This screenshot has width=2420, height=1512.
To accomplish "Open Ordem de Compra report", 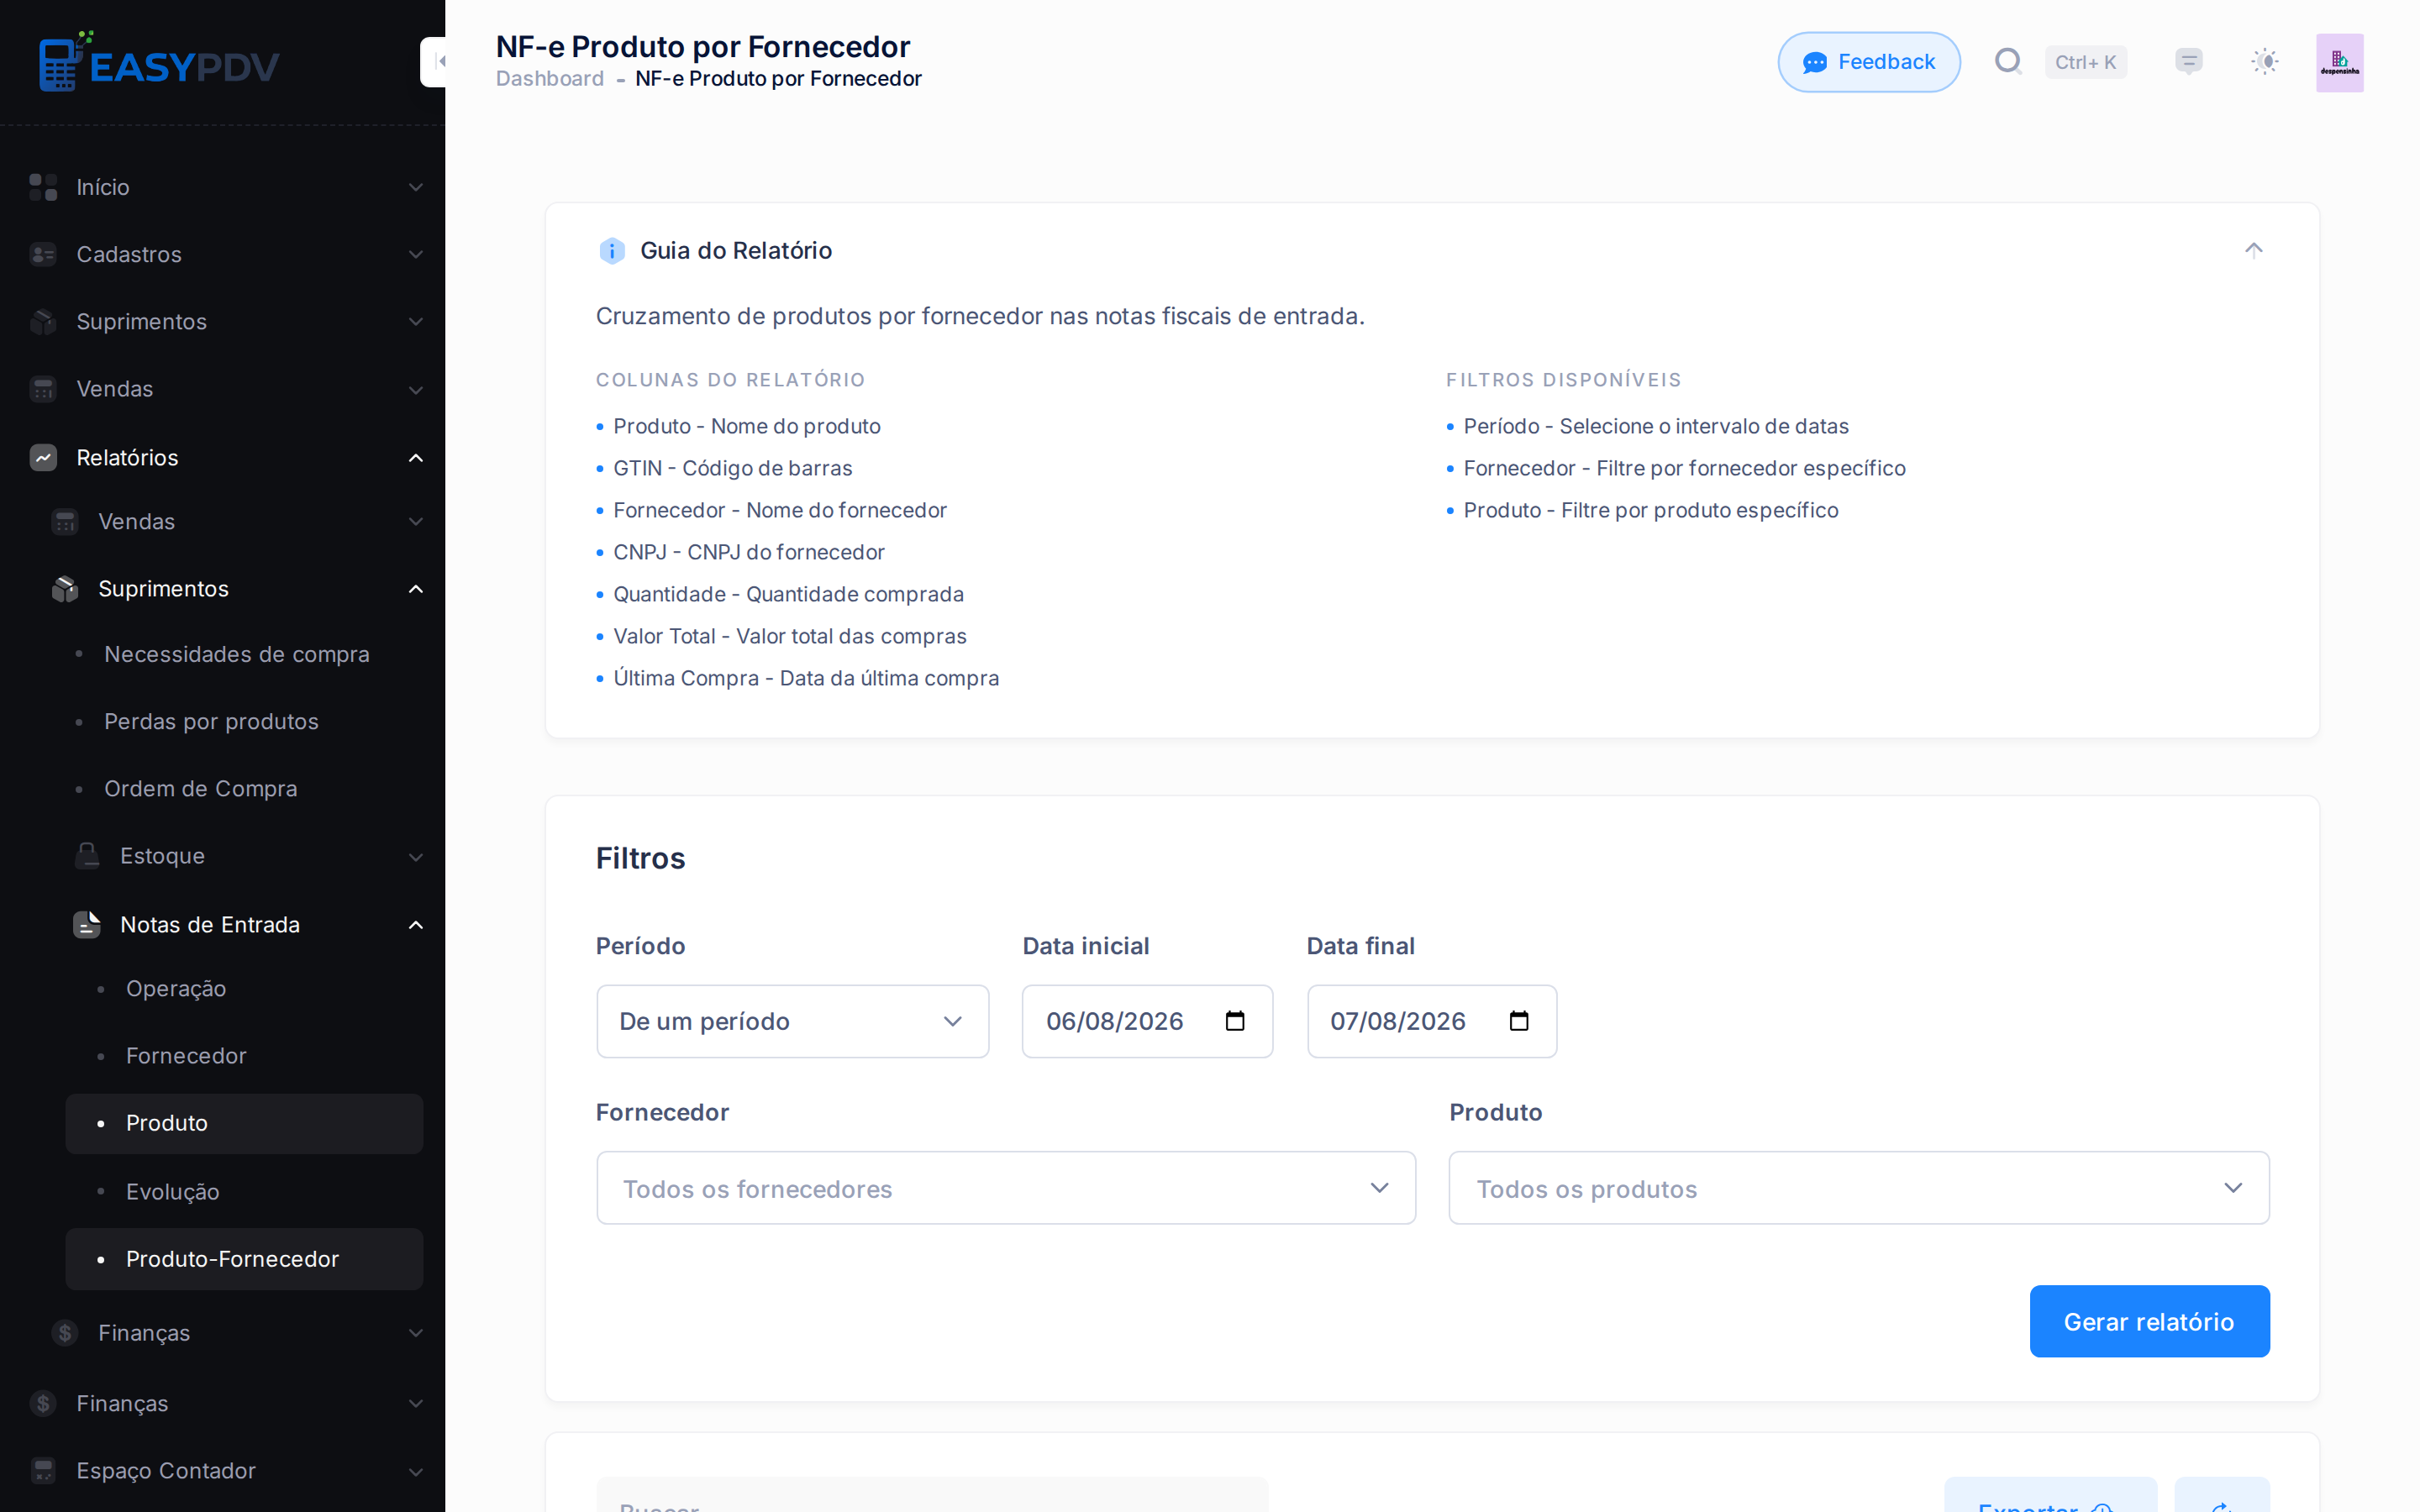I will 201,789.
